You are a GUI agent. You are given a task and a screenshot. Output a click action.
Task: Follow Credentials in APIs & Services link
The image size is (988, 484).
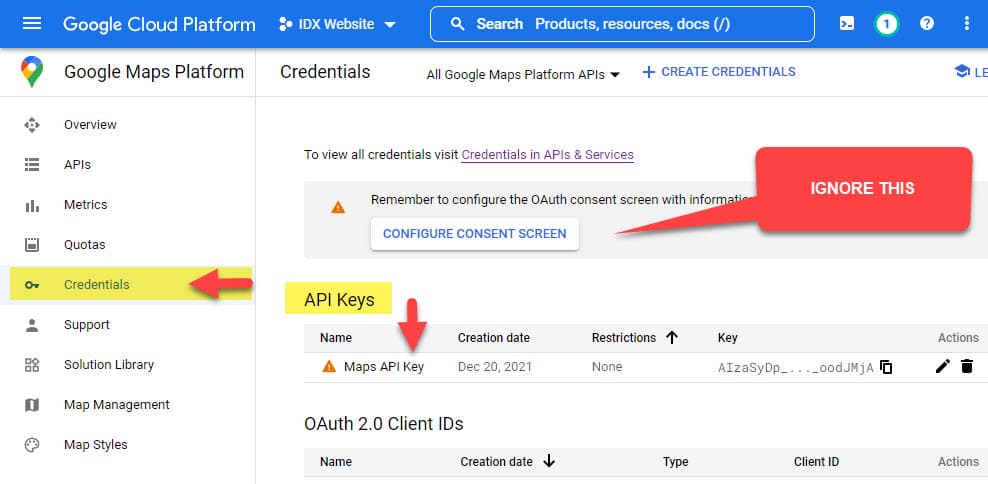[547, 155]
